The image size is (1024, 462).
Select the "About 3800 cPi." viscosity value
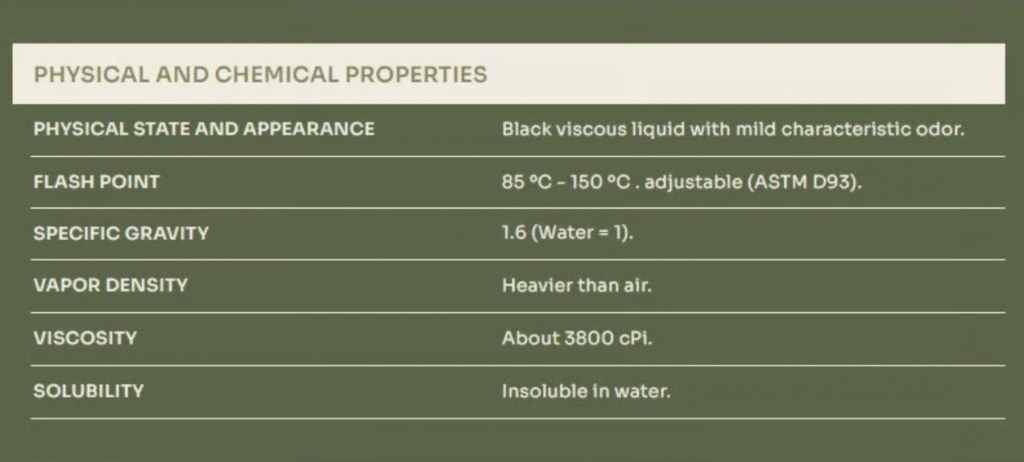tap(577, 338)
